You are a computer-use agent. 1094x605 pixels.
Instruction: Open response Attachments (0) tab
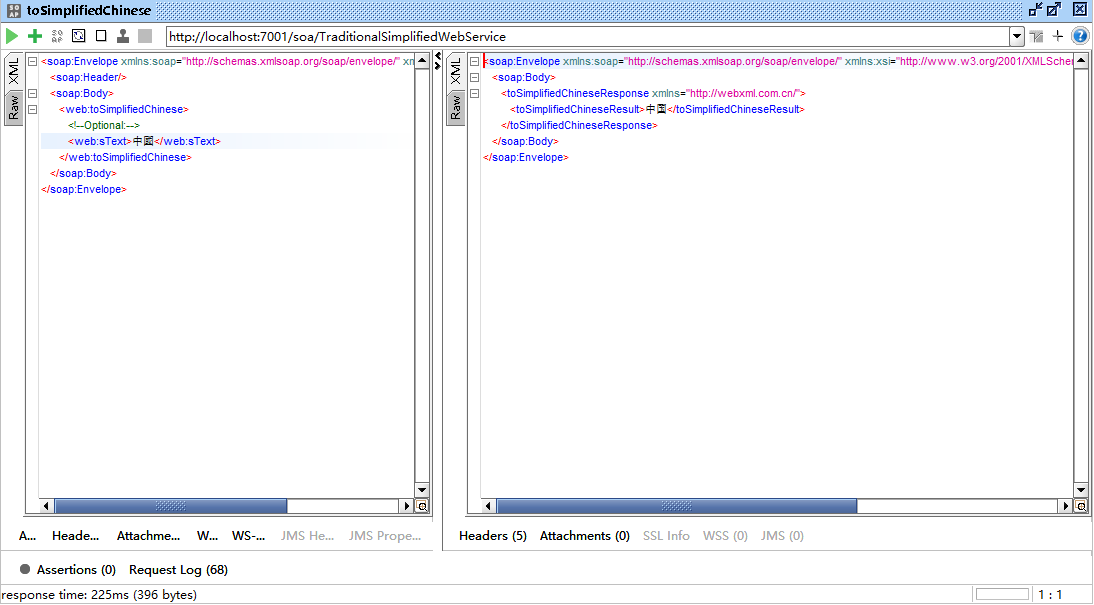[585, 536]
